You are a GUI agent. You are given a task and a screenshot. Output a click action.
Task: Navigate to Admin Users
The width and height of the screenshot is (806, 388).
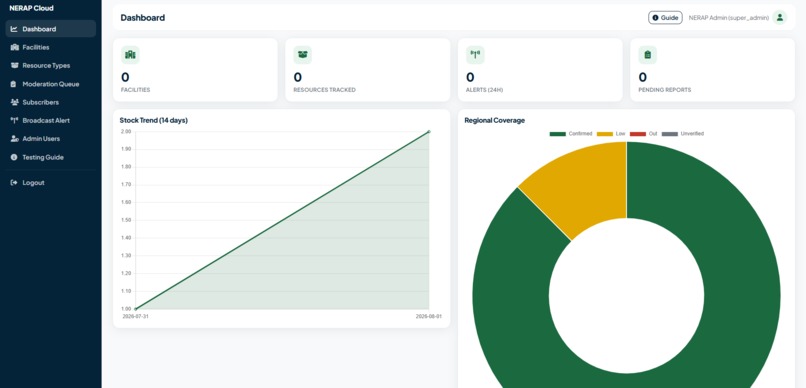coord(50,139)
